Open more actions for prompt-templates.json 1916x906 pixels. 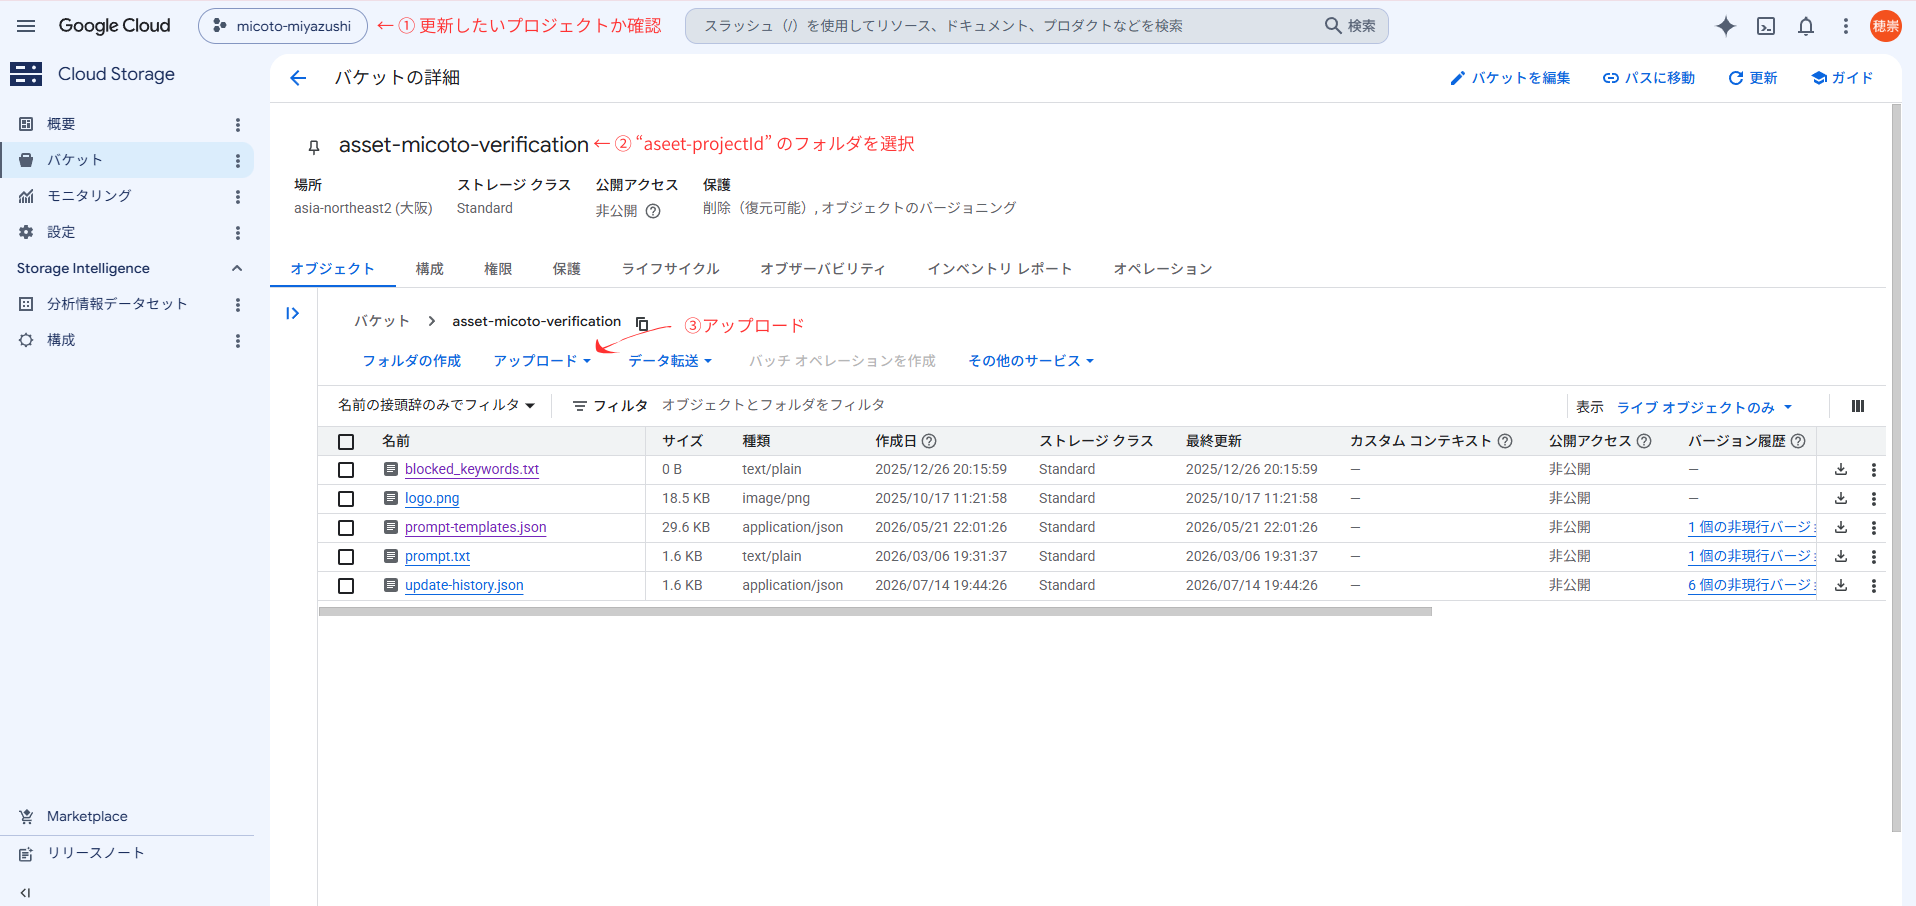tap(1874, 527)
